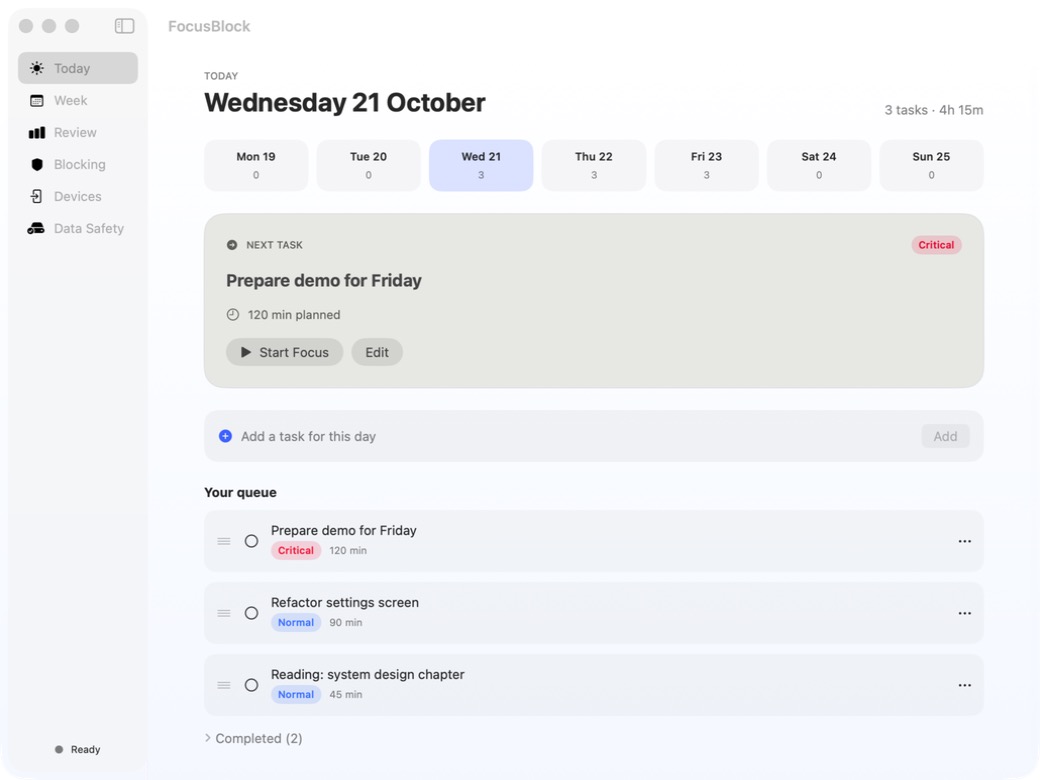The height and width of the screenshot is (780, 1040).
Task: Switch to Thu 22 day tab
Action: click(594, 165)
